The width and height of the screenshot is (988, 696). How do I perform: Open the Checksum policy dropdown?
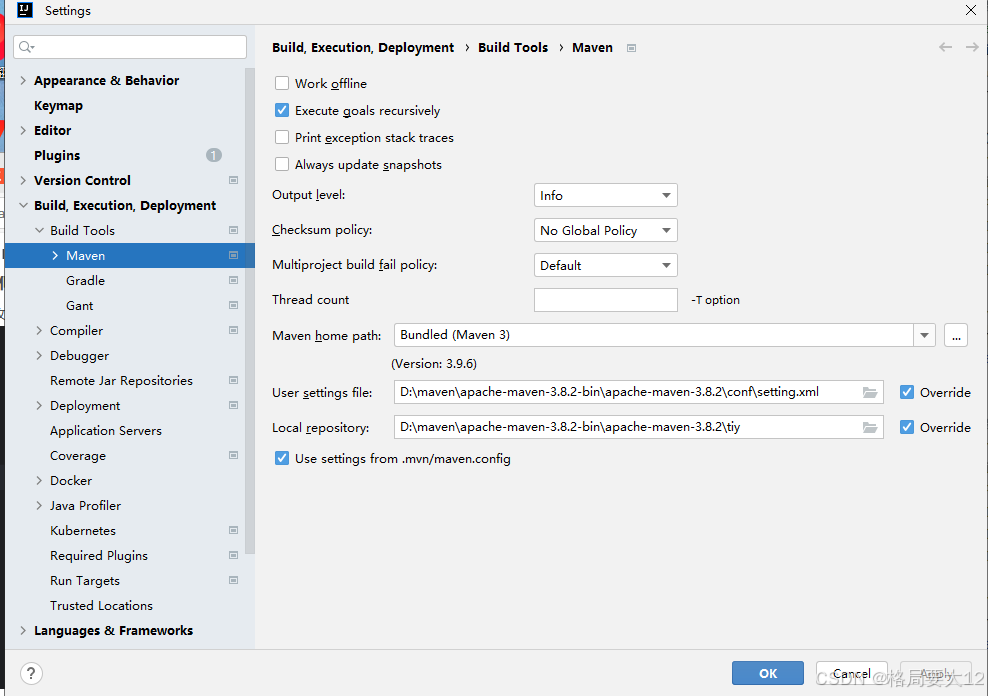click(x=606, y=231)
